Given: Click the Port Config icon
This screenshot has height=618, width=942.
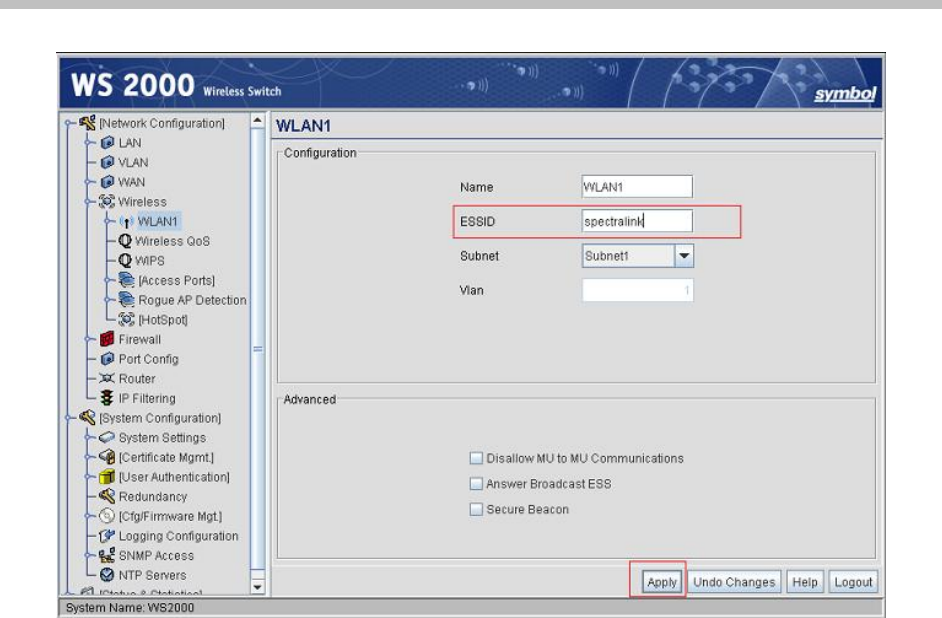Looking at the screenshot, I should pos(107,359).
